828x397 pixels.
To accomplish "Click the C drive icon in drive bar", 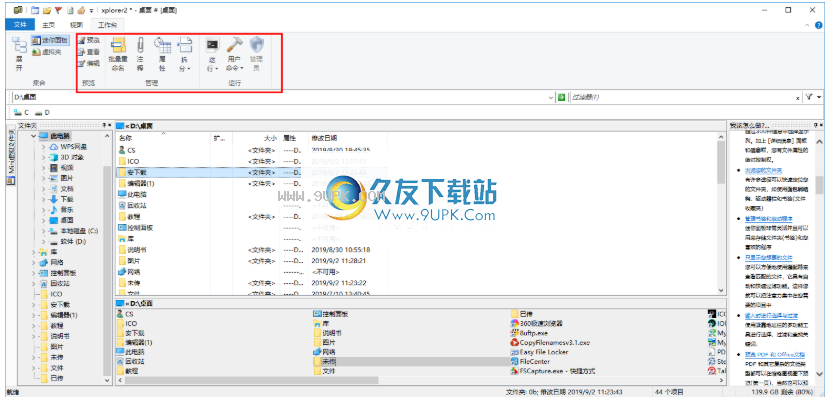I will coord(21,112).
